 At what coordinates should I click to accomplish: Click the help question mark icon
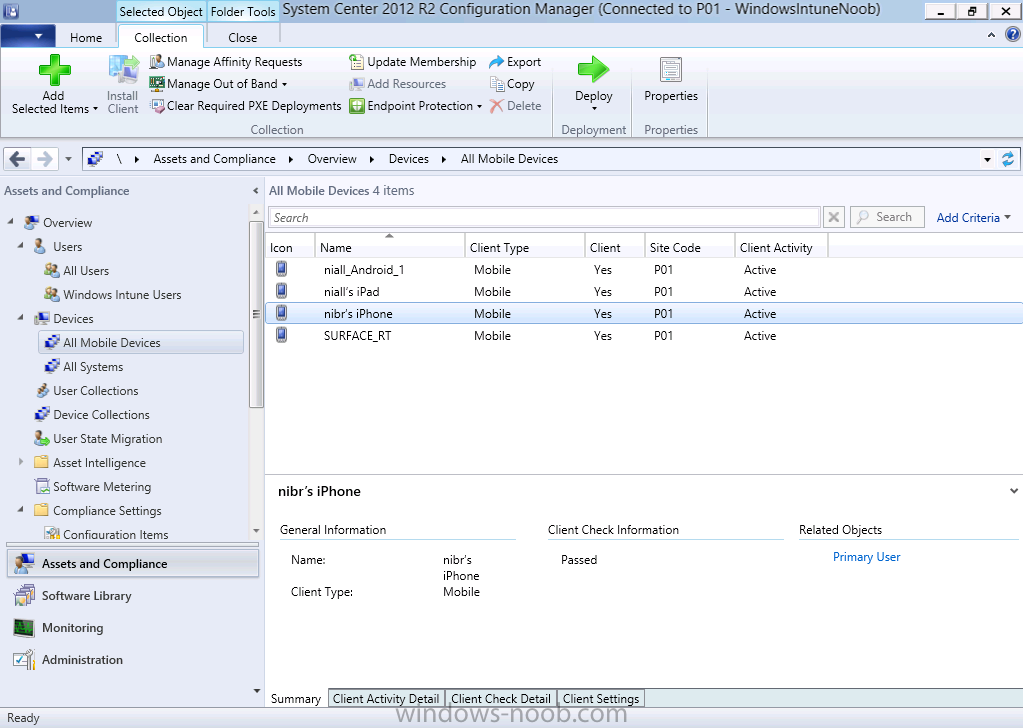click(1013, 35)
